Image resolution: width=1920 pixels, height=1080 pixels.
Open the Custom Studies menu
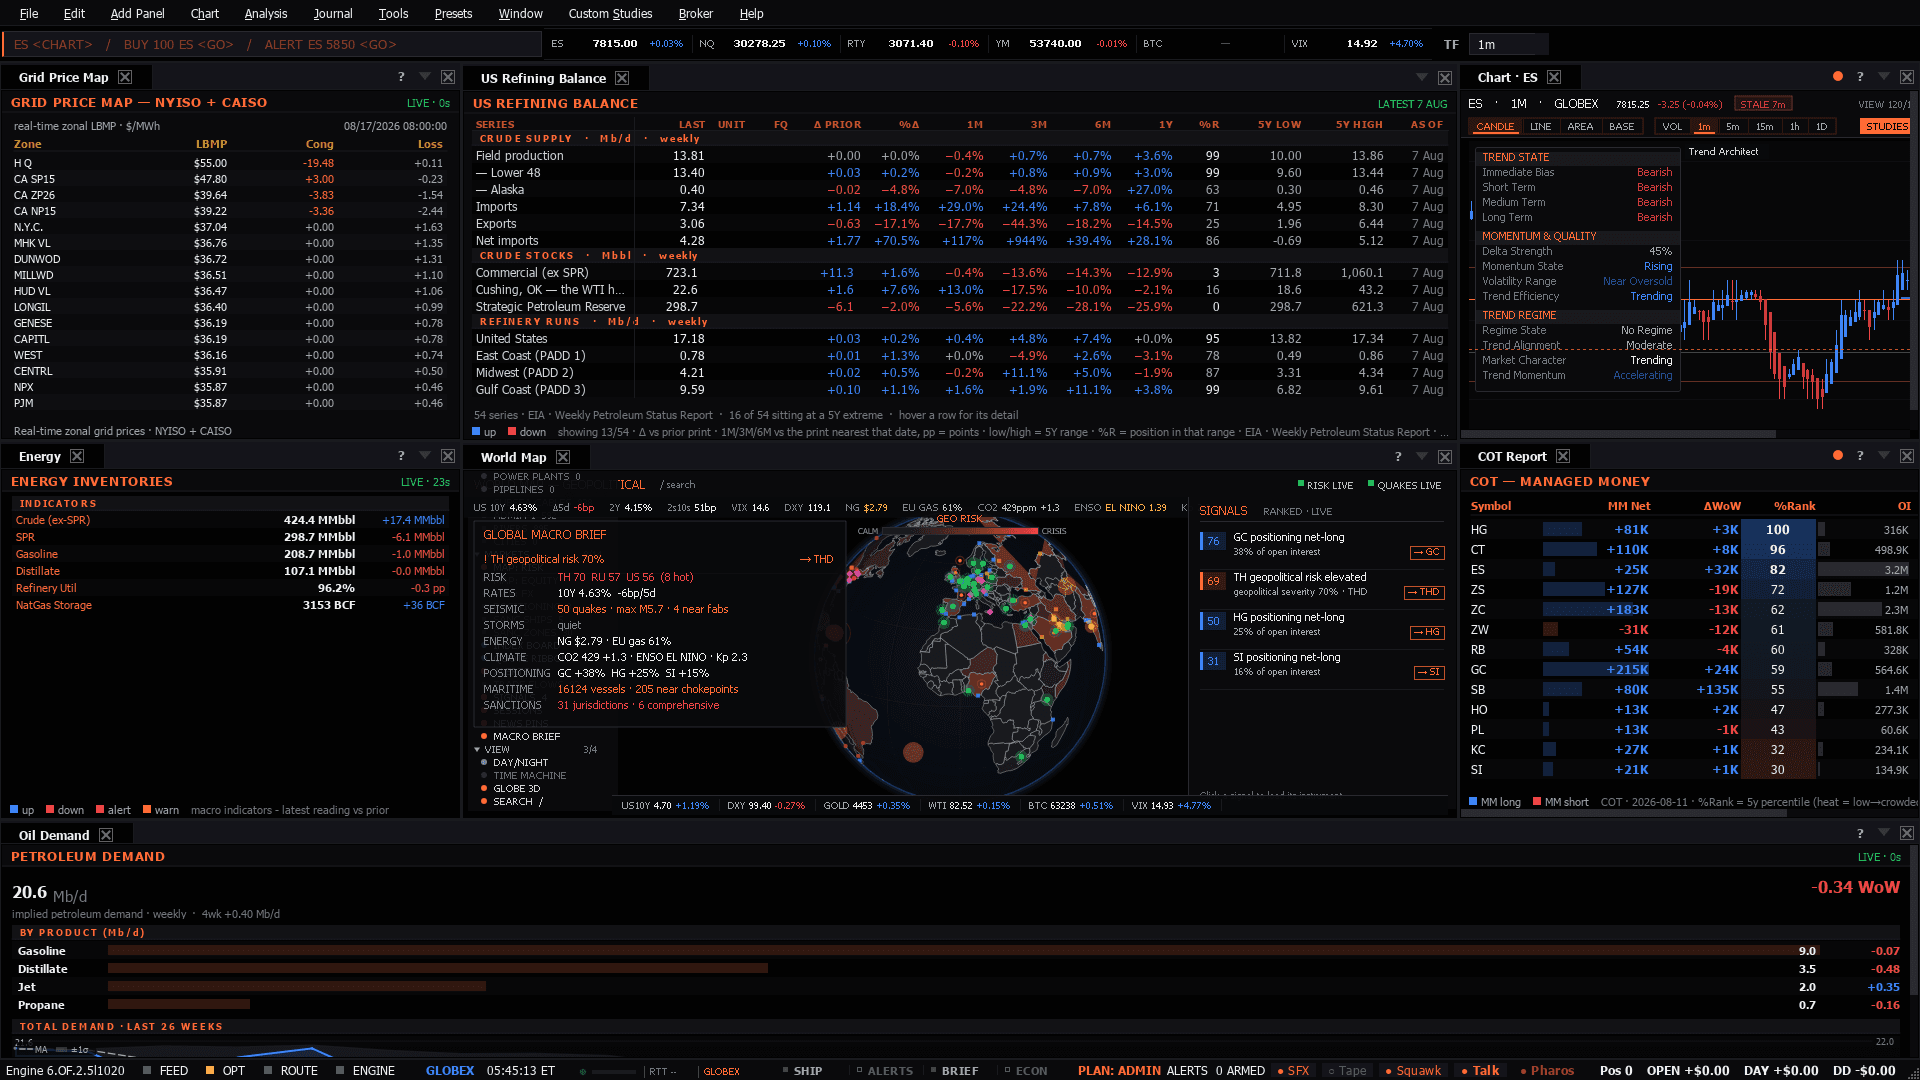coord(610,13)
